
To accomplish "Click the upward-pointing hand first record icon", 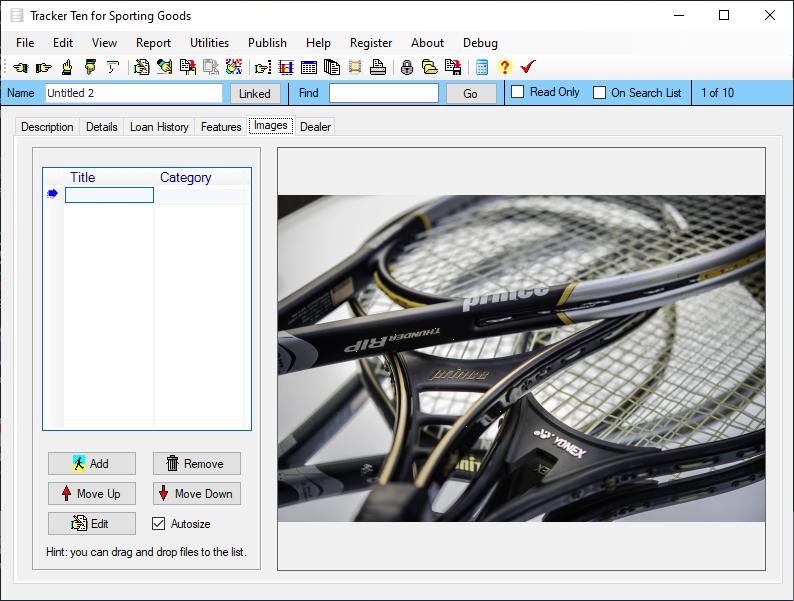I will (x=67, y=67).
